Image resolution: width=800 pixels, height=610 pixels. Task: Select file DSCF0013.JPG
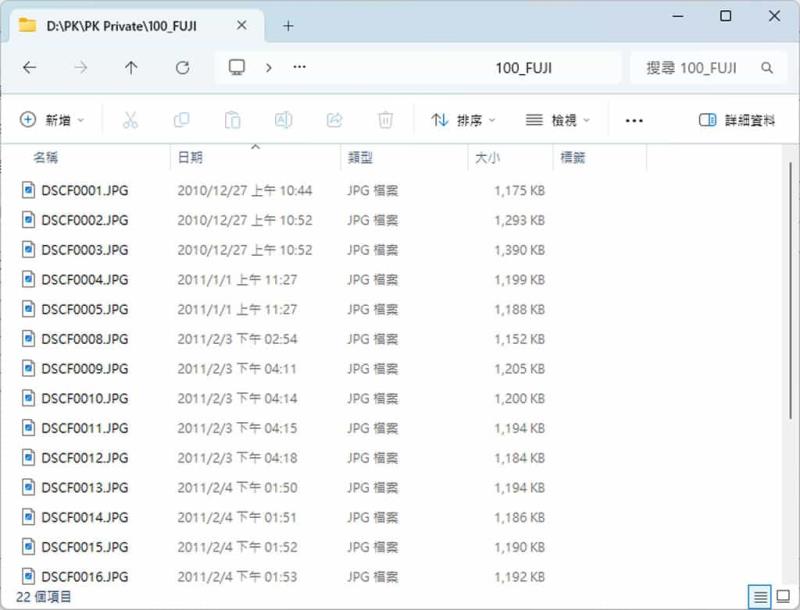point(85,488)
